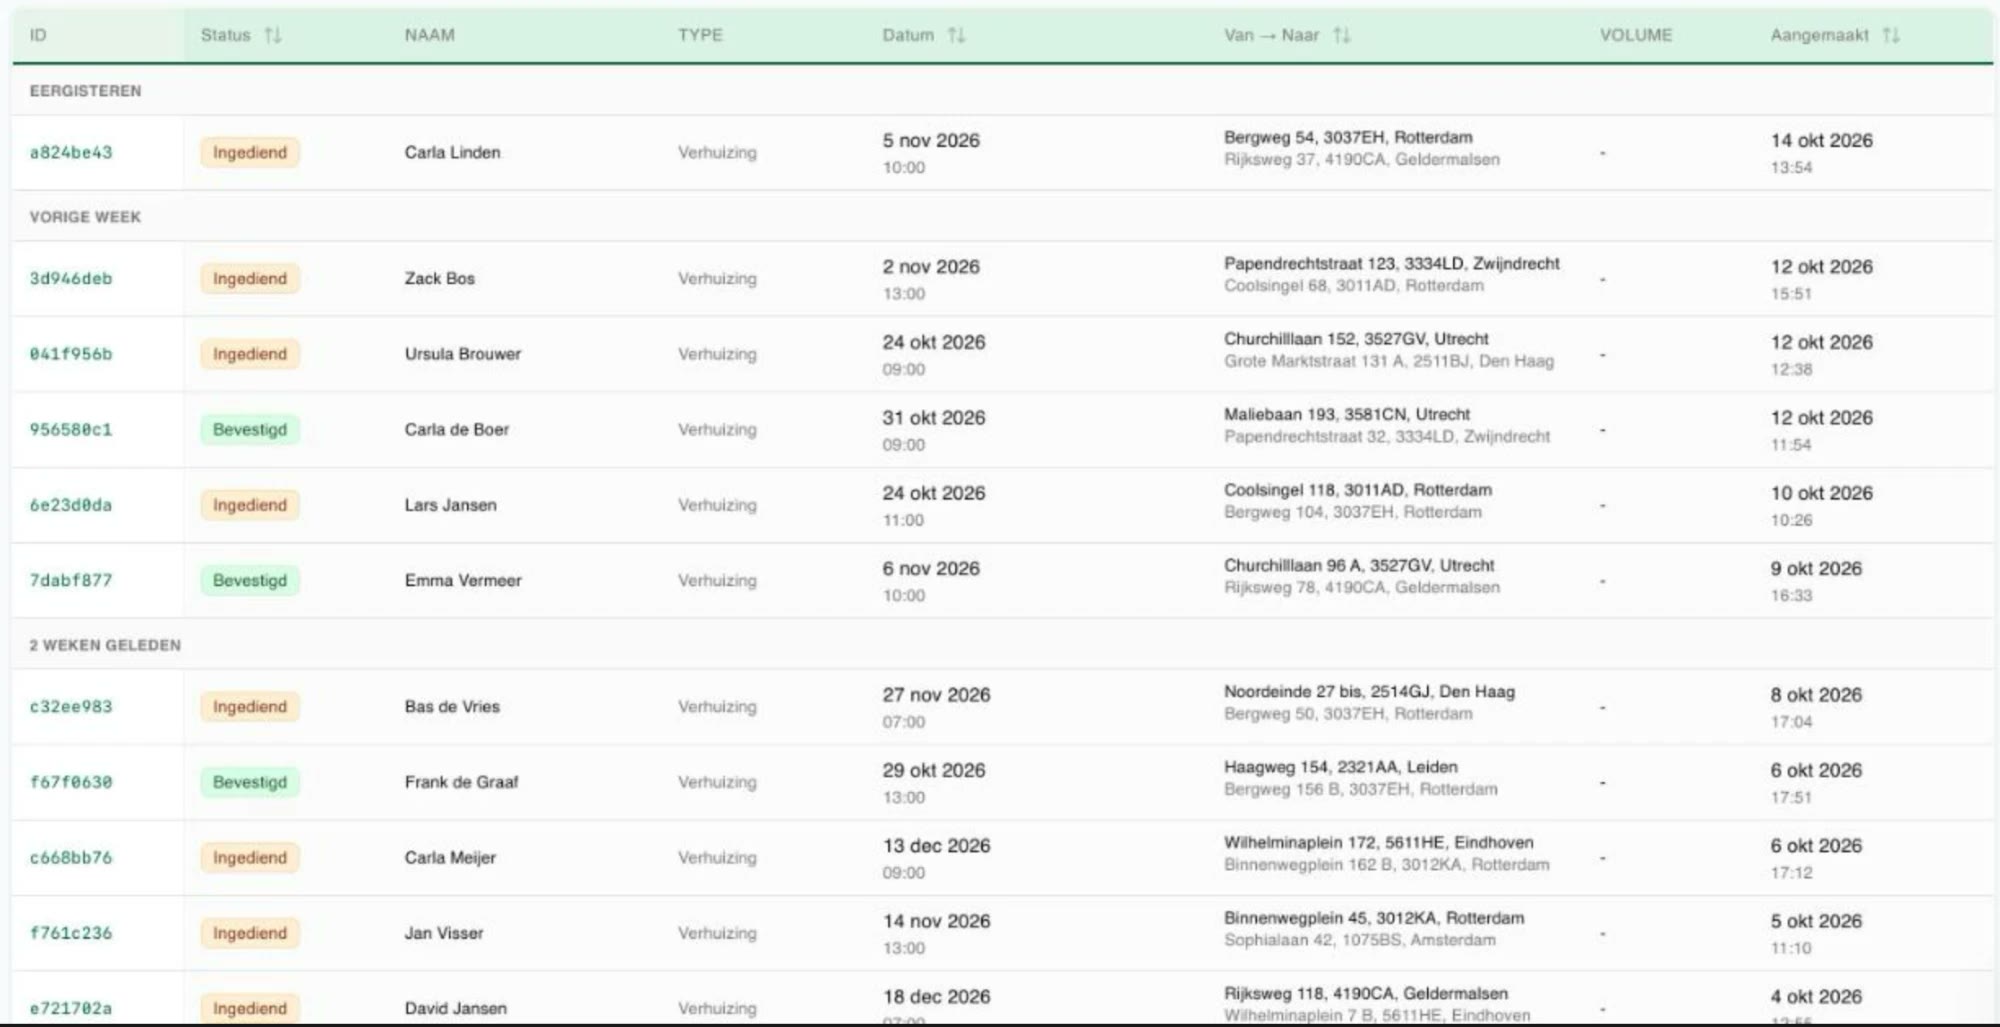Select the name Jan Visser
The width and height of the screenshot is (2000, 1027).
(444, 933)
